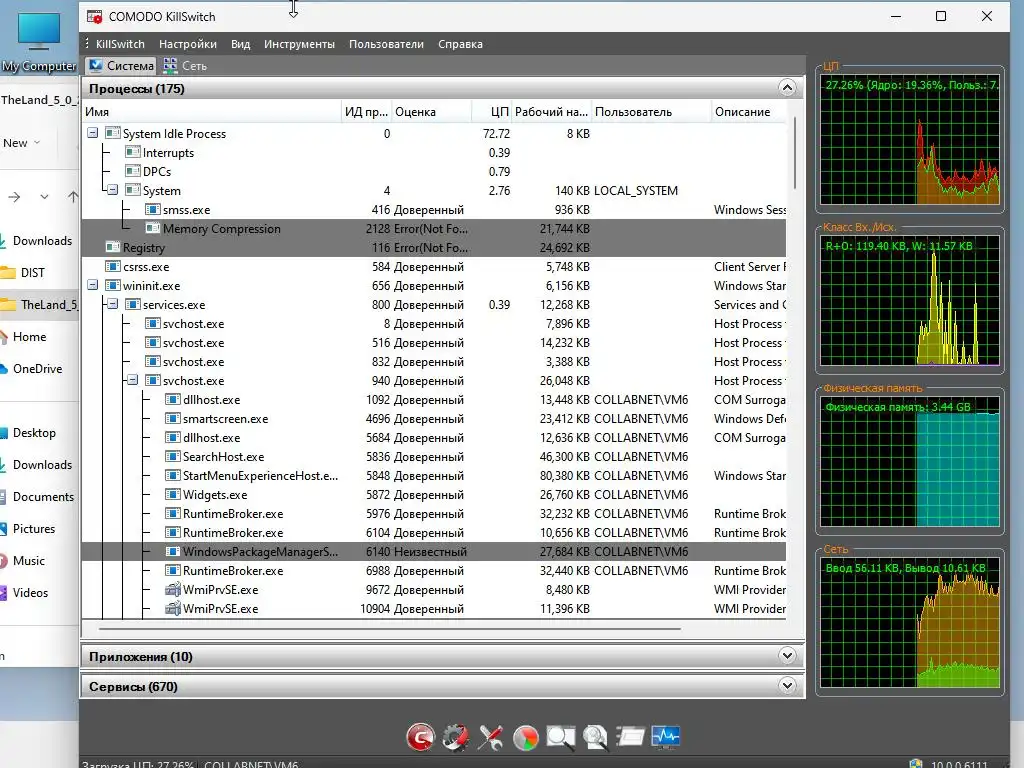
Task: Click the network tray icon in status bar
Action: [916, 764]
